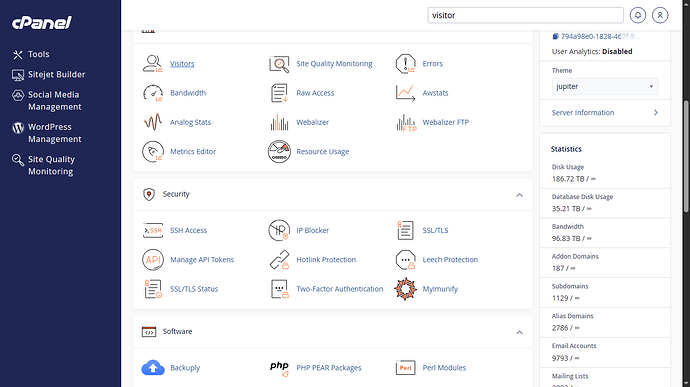Open the MyImunify star icon
Screen dimensions: 690x387
point(405,289)
